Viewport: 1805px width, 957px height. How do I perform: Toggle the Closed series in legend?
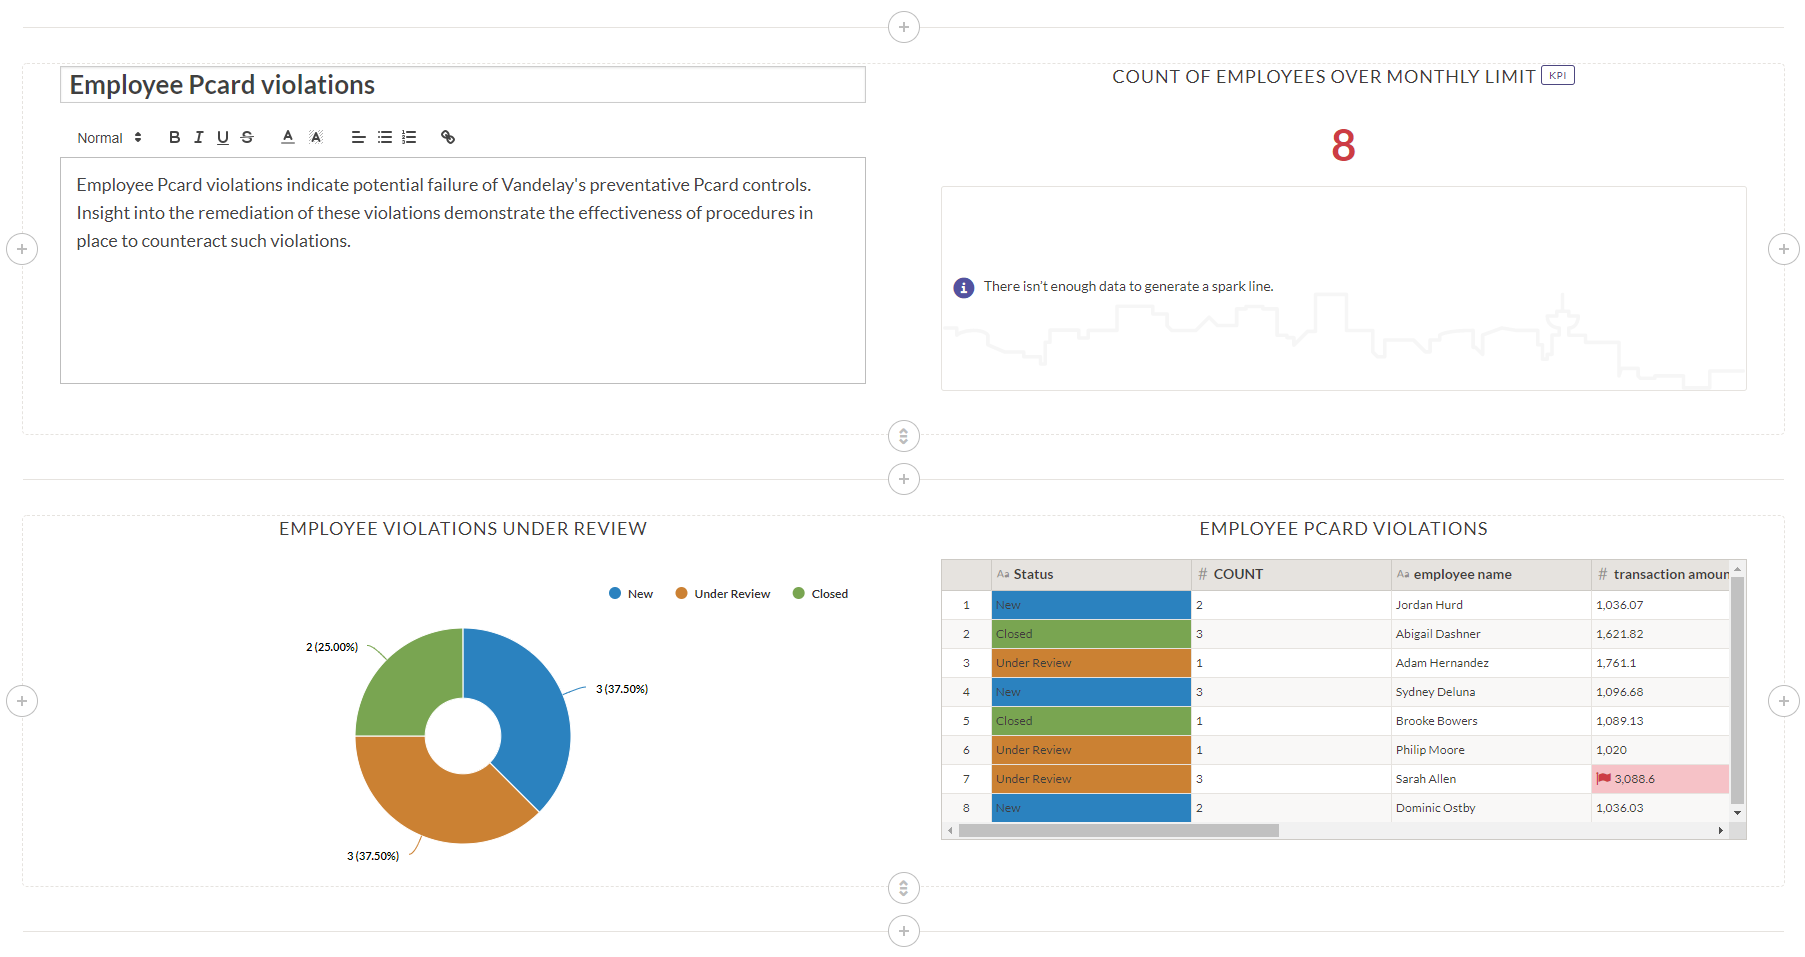(x=820, y=594)
